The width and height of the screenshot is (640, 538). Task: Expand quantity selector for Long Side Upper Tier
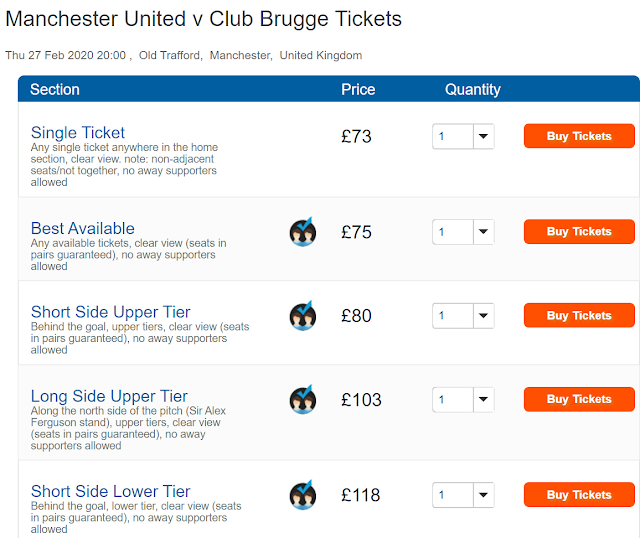(x=463, y=400)
